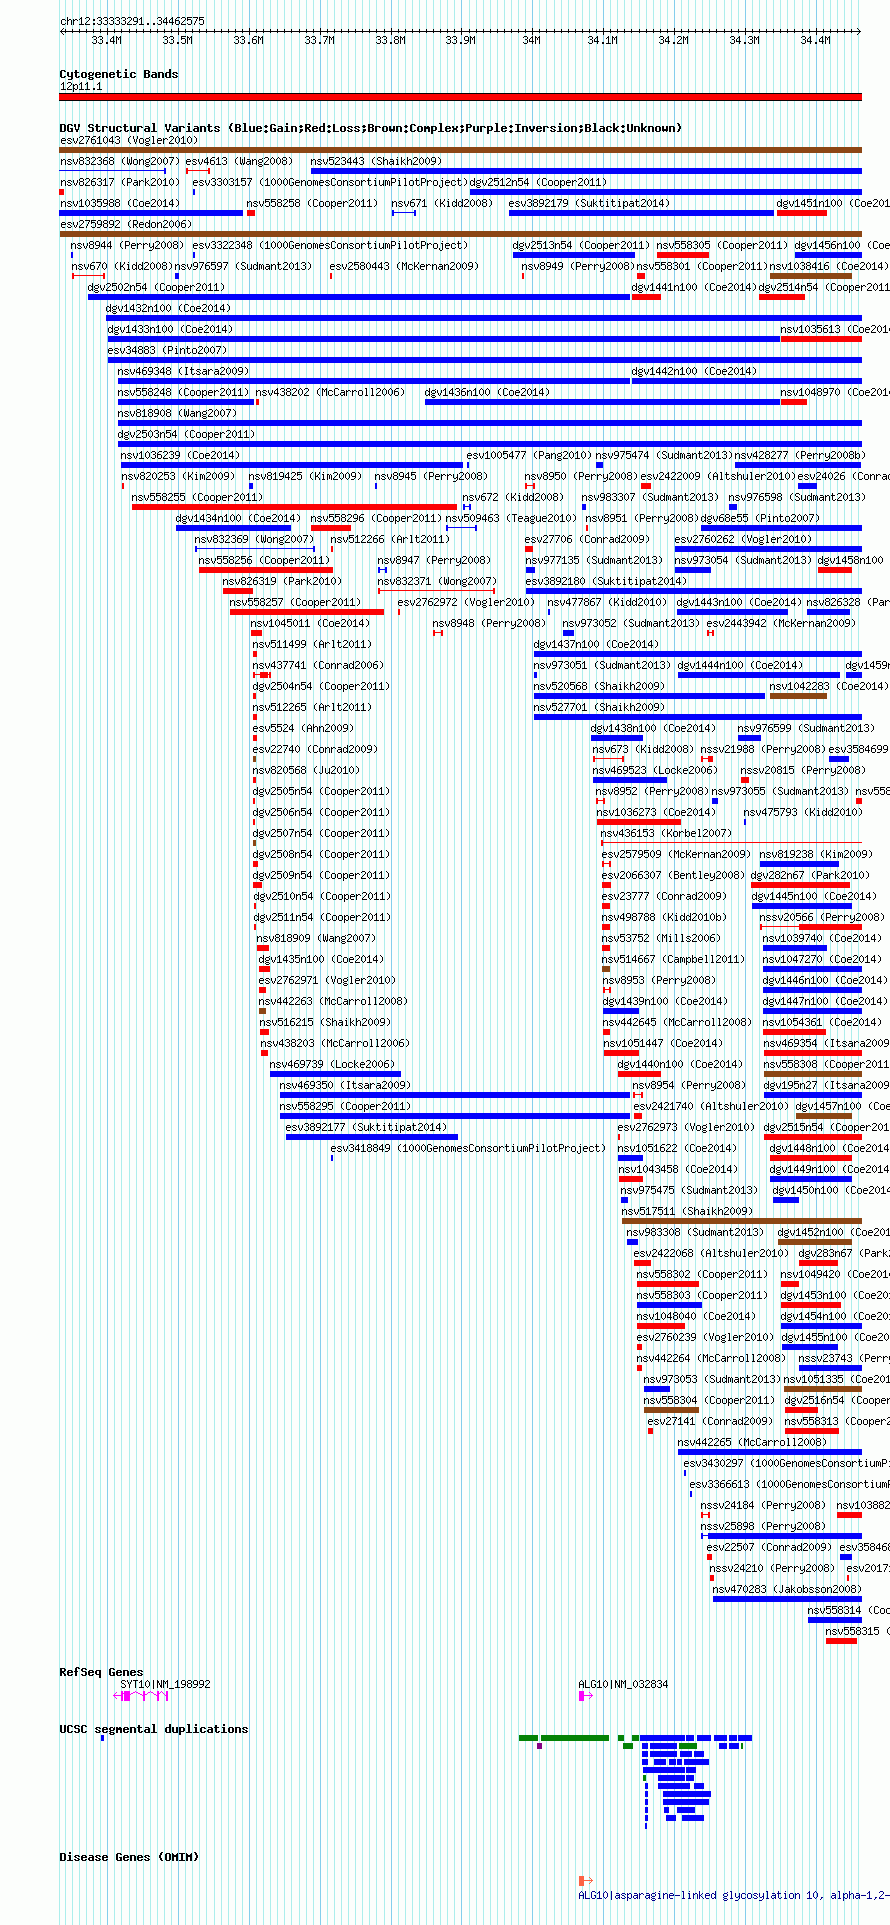Select variant nsv514667 (Campbell2011)

(606, 969)
